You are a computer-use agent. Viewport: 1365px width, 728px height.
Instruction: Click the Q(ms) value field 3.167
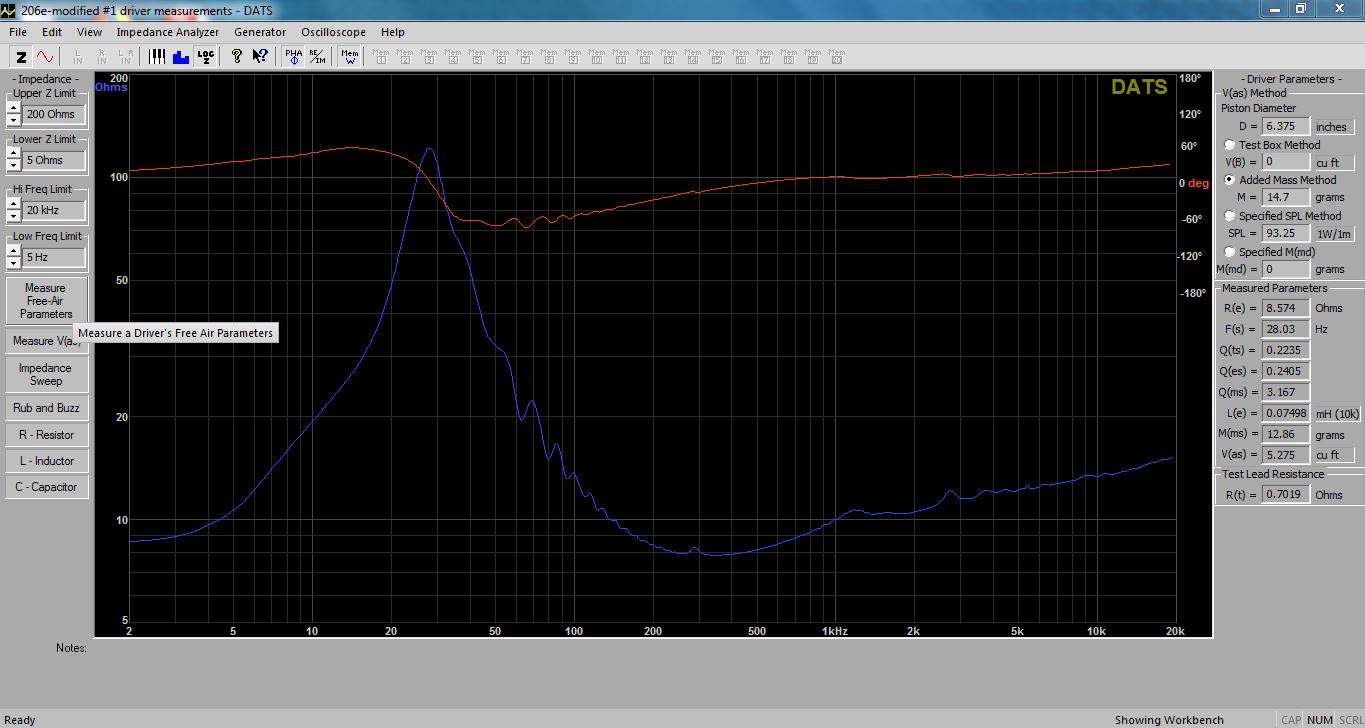[1285, 392]
